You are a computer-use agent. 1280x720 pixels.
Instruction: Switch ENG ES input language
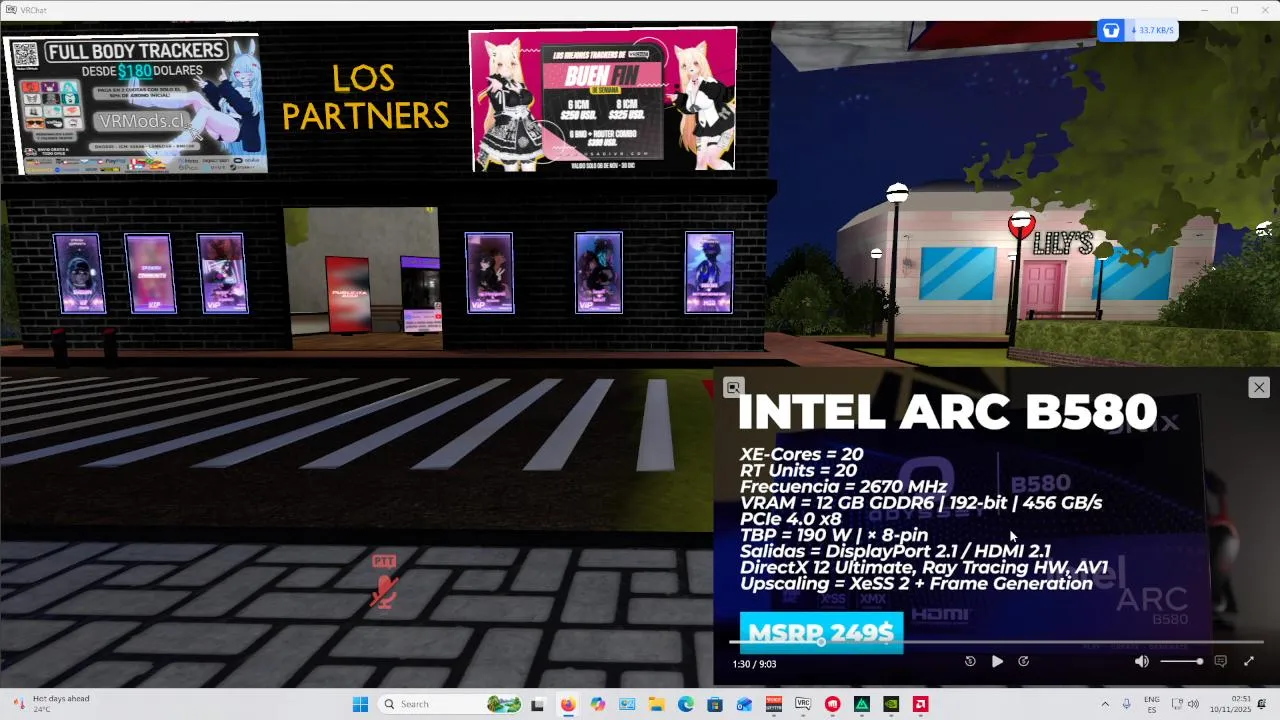(x=1152, y=704)
